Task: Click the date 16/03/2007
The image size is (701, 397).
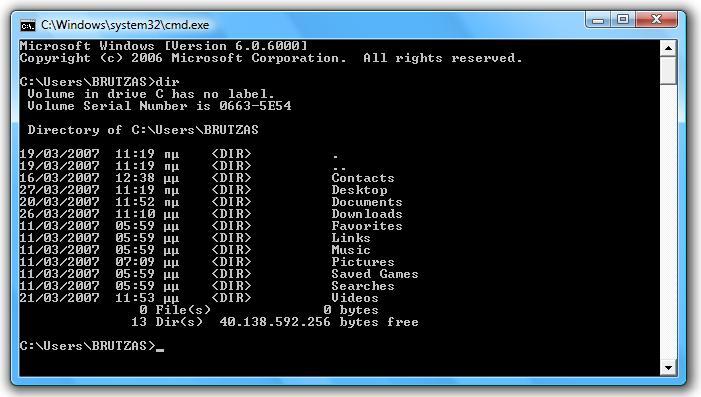Action: [59, 178]
